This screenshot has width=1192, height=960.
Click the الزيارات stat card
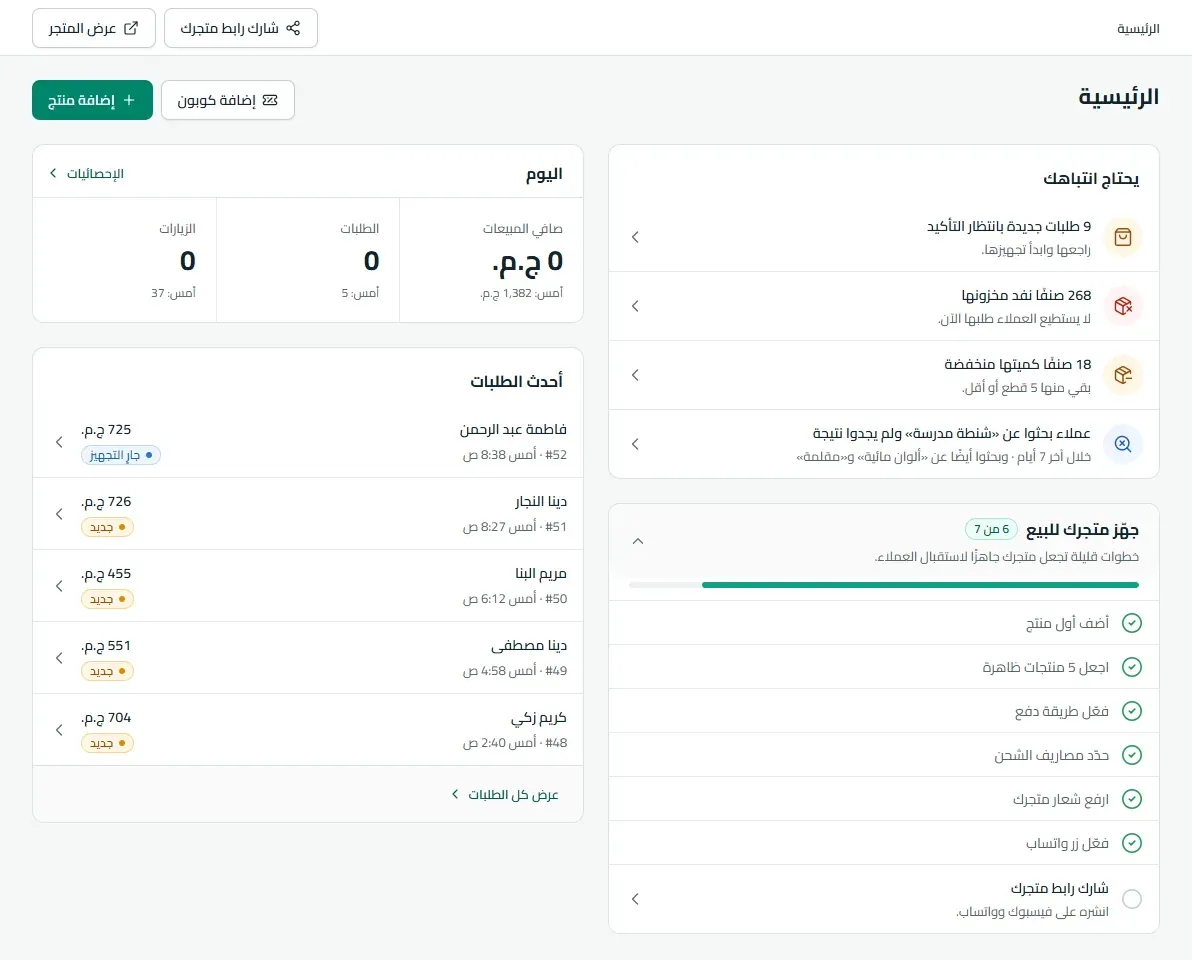(125, 260)
